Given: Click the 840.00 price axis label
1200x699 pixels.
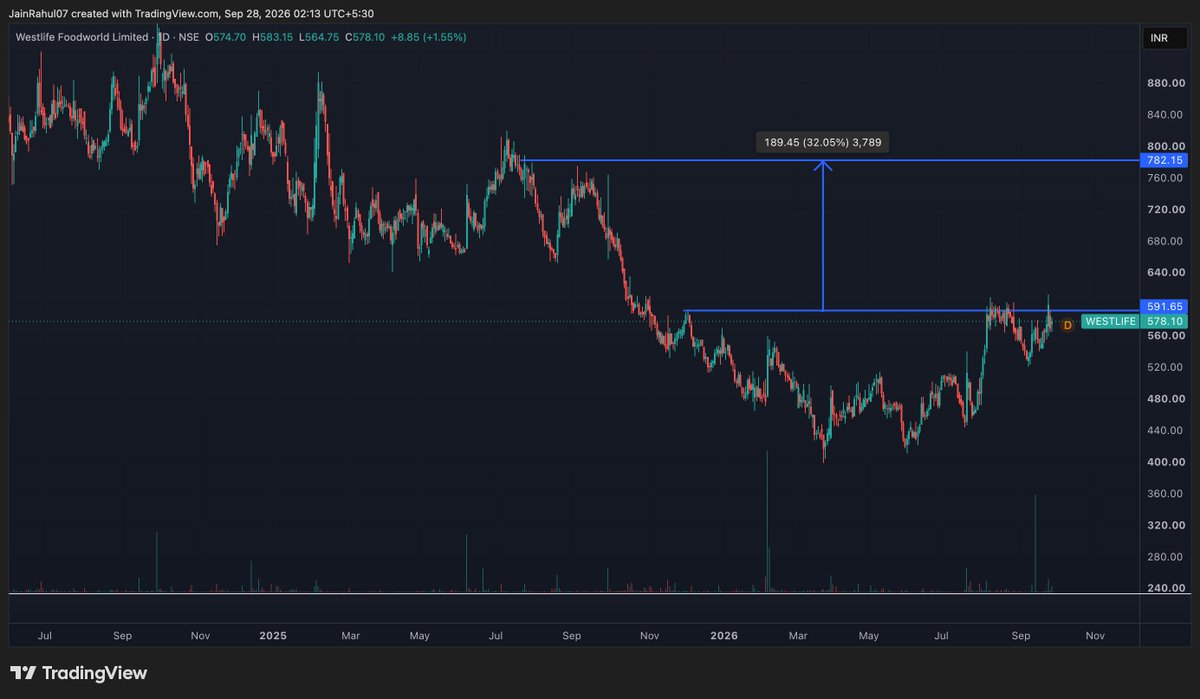Looking at the screenshot, I should (x=1165, y=115).
